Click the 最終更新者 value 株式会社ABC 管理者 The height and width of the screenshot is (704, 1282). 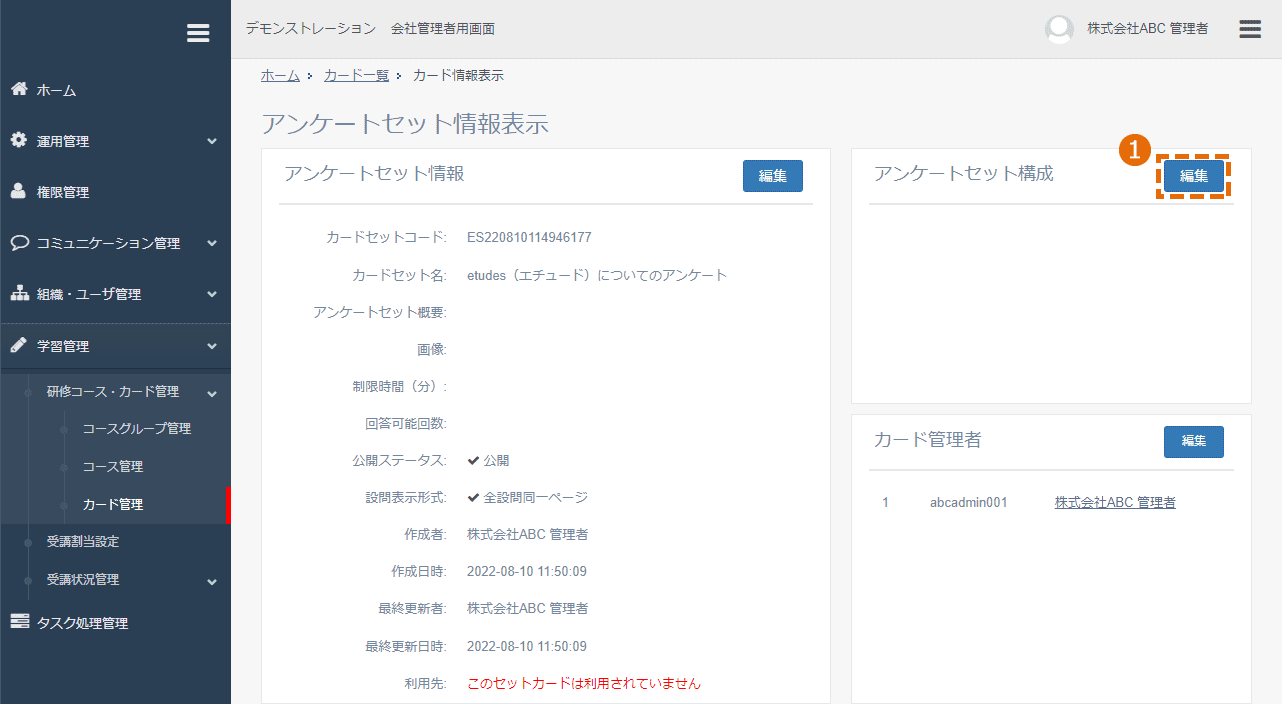point(527,608)
